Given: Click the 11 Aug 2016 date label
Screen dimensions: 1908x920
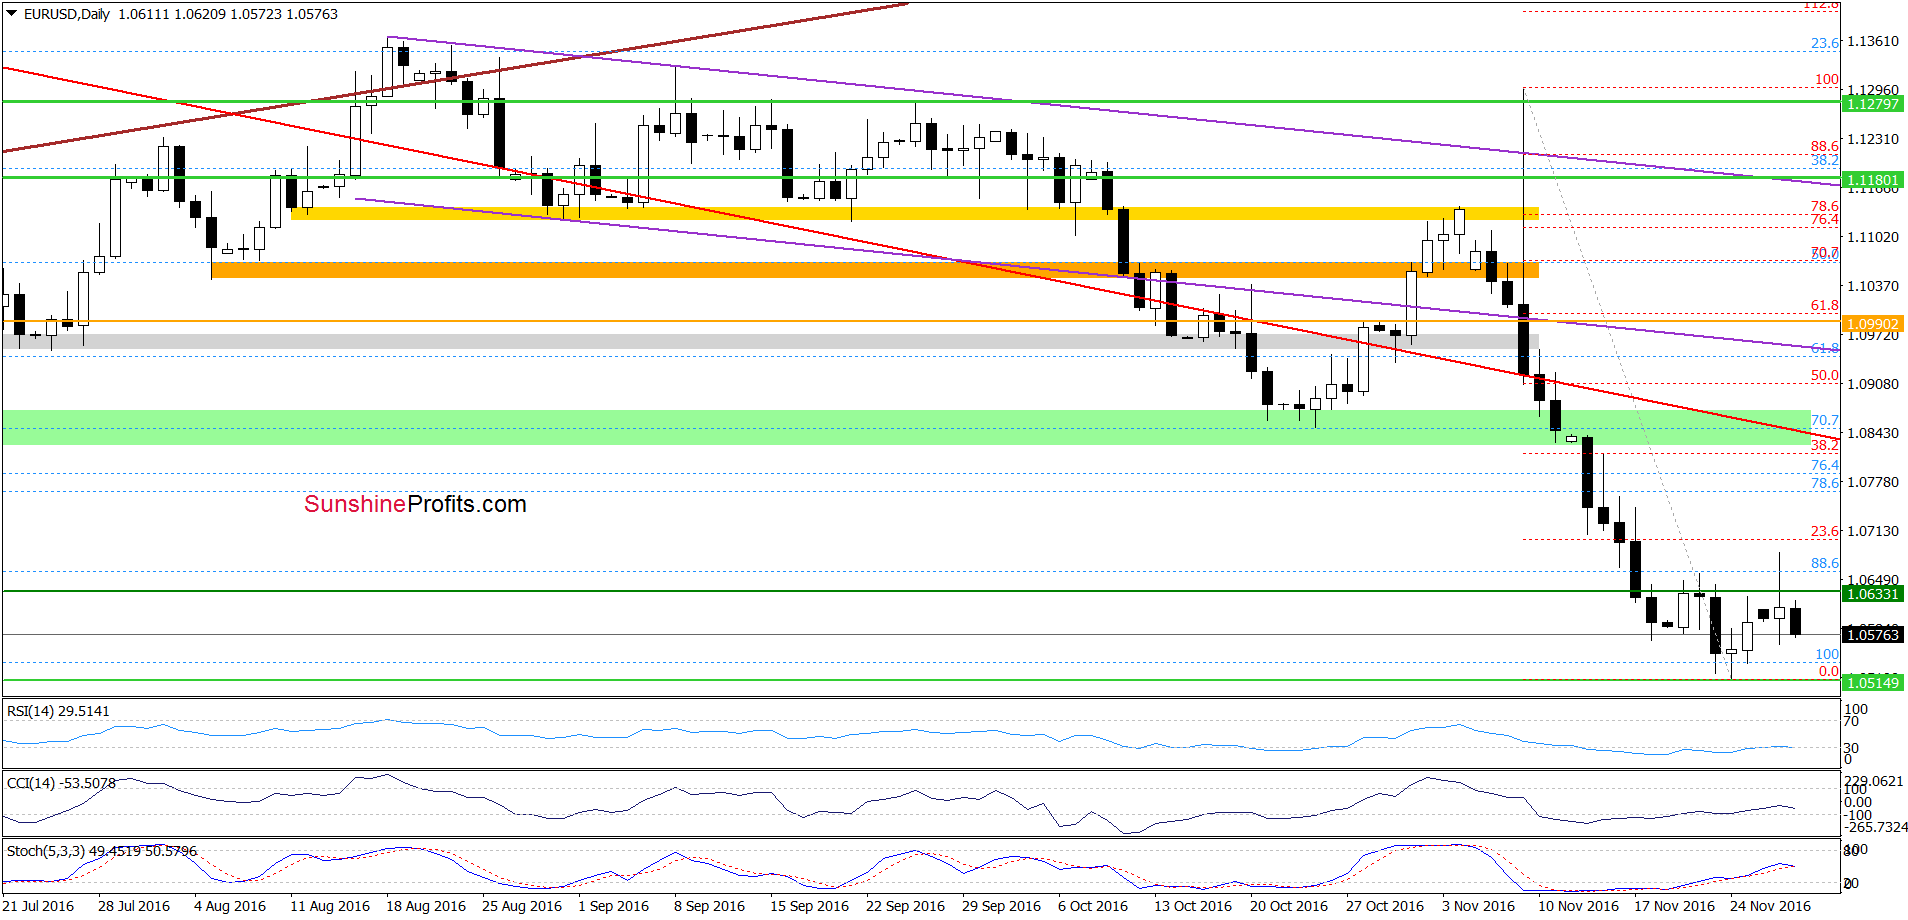Looking at the screenshot, I should [x=330, y=906].
